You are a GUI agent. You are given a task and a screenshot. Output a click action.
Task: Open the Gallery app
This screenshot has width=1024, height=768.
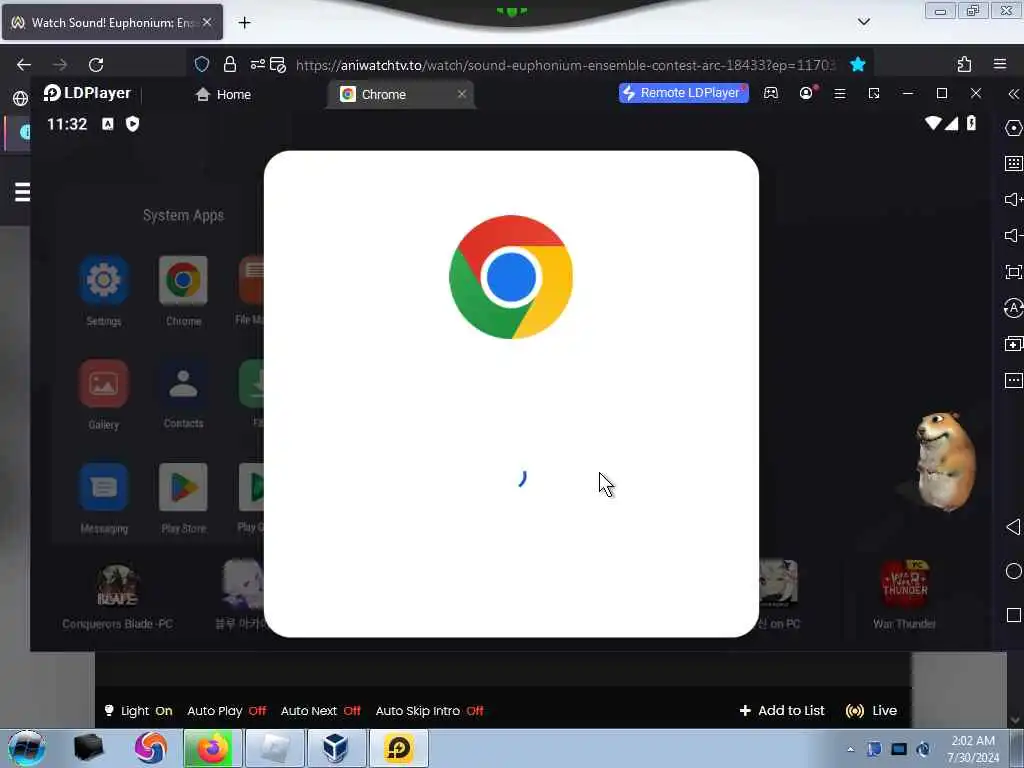pyautogui.click(x=103, y=384)
